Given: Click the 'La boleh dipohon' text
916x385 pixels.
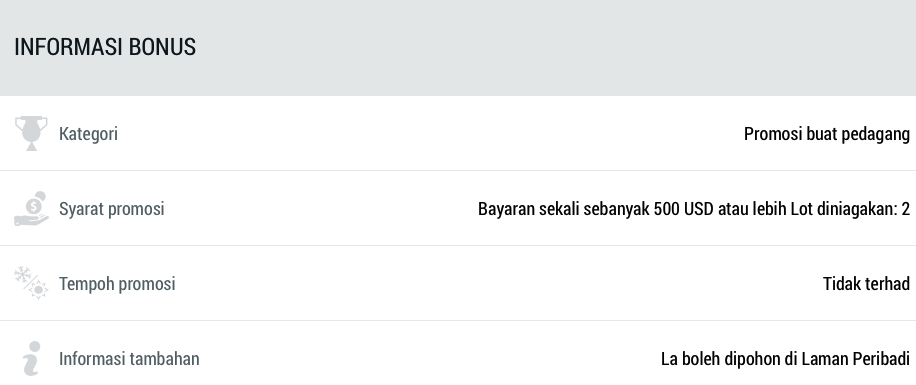Looking at the screenshot, I should pyautogui.click(x=719, y=358).
